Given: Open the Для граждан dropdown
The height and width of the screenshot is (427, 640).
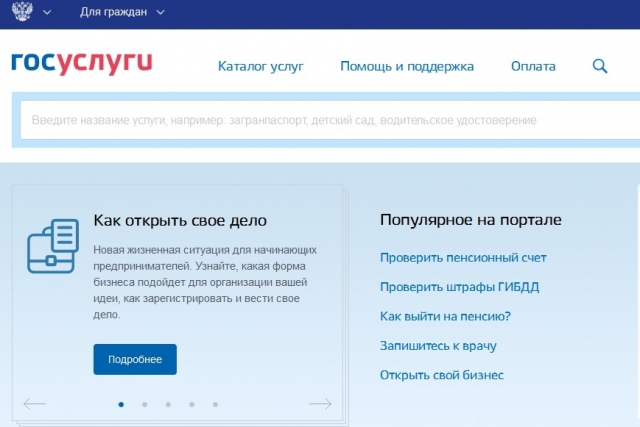Looking at the screenshot, I should pyautogui.click(x=122, y=12).
